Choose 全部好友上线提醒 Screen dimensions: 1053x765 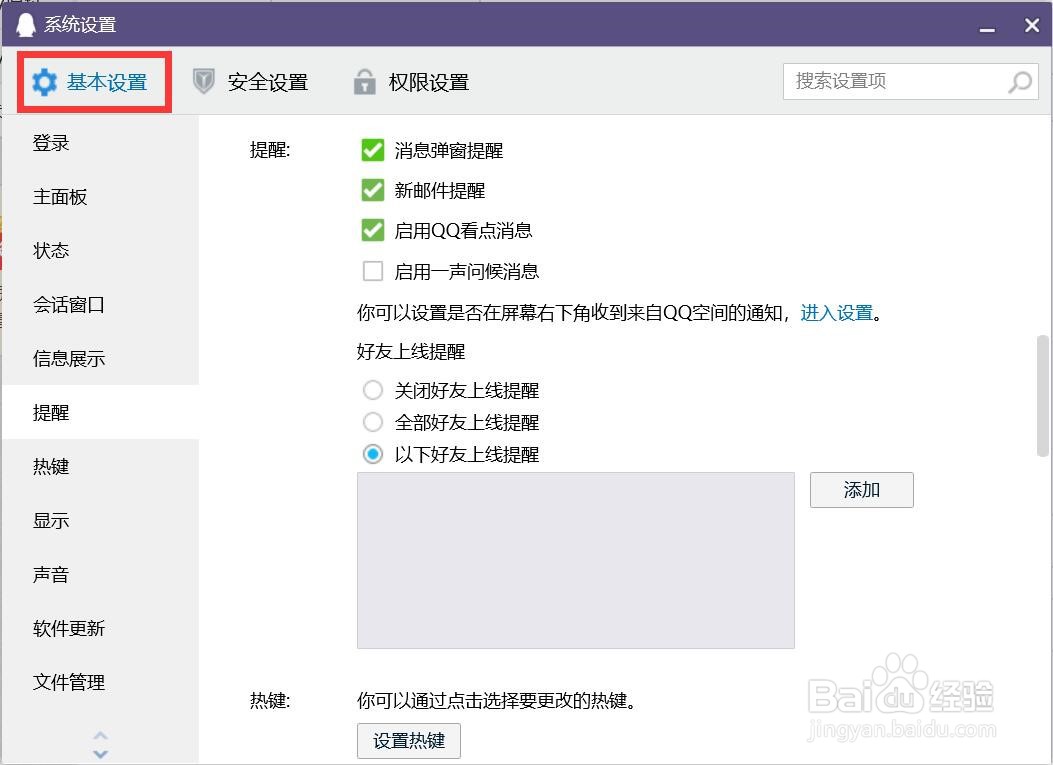372,422
